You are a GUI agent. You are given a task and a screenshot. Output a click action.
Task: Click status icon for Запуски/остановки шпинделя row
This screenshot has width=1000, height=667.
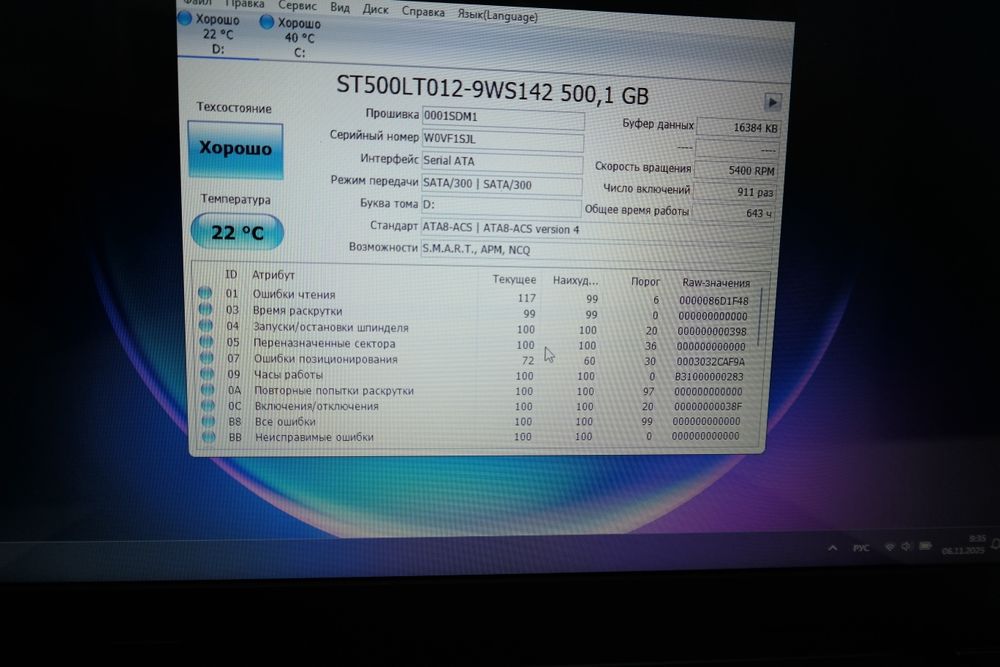(206, 325)
